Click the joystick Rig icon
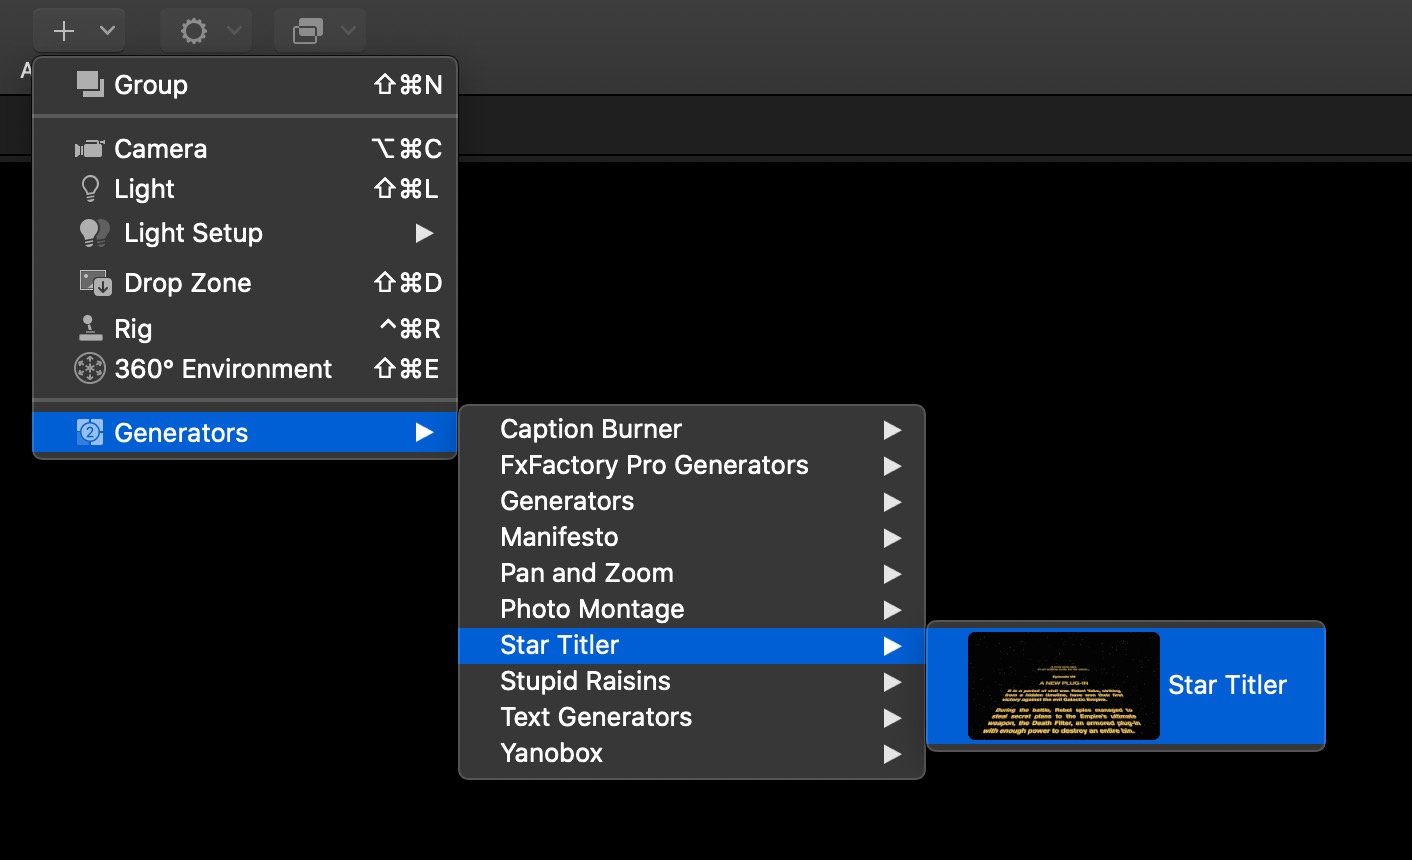Viewport: 1412px width, 860px height. click(x=90, y=328)
